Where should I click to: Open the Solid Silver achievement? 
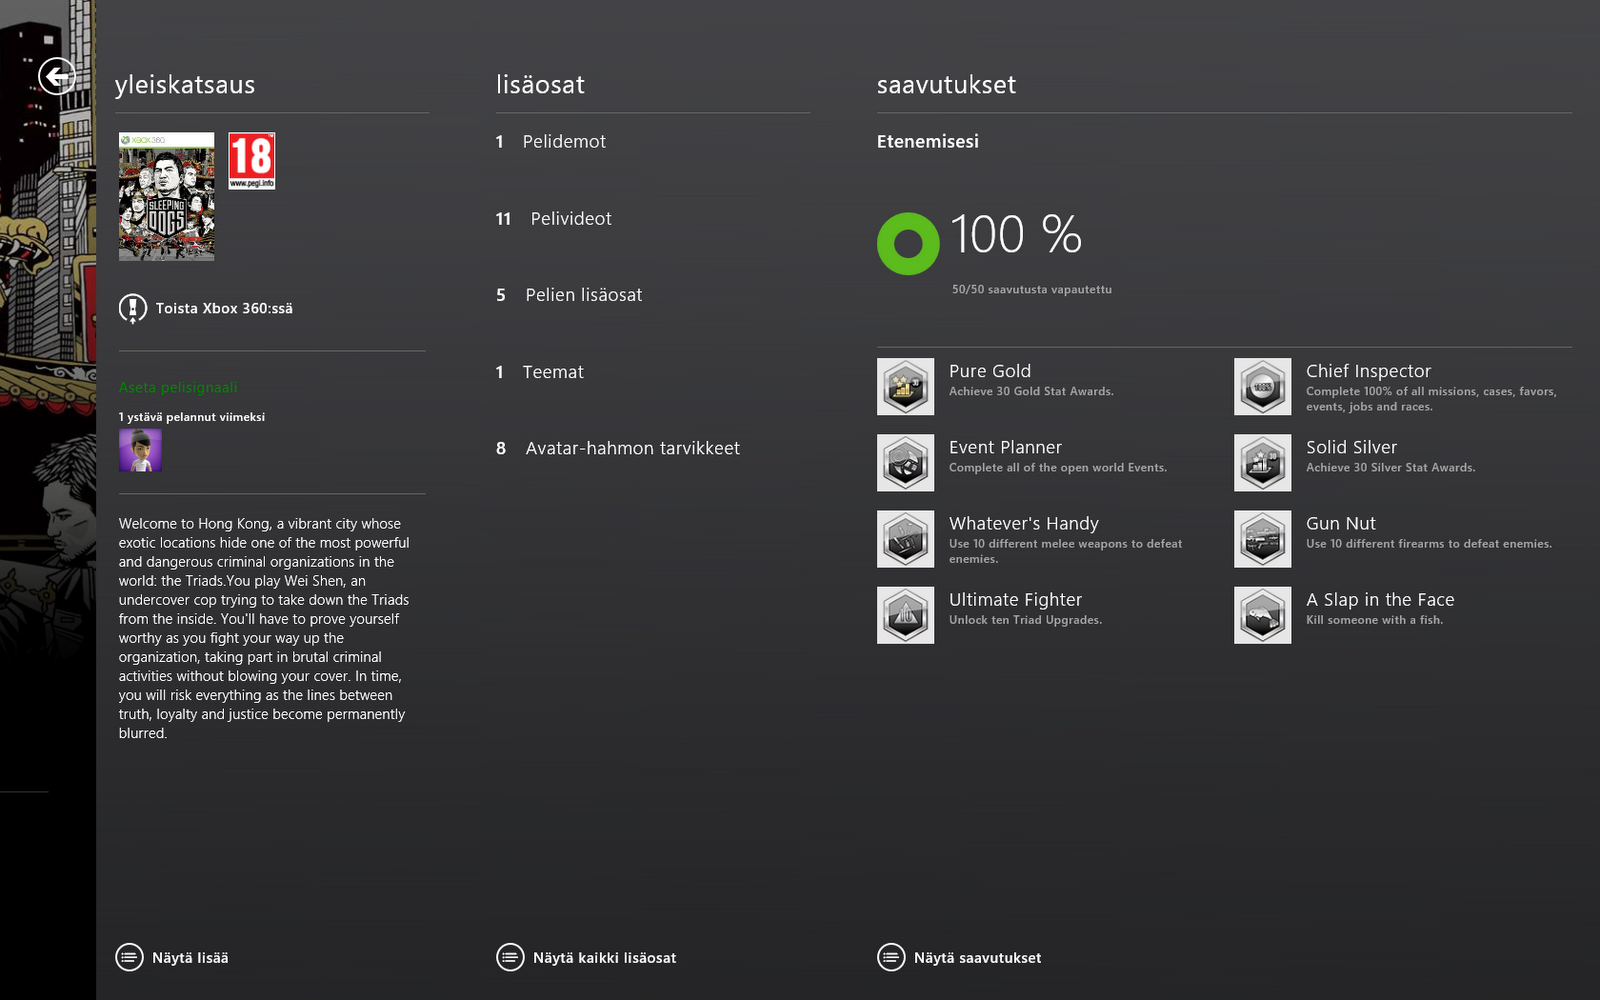click(1391, 456)
